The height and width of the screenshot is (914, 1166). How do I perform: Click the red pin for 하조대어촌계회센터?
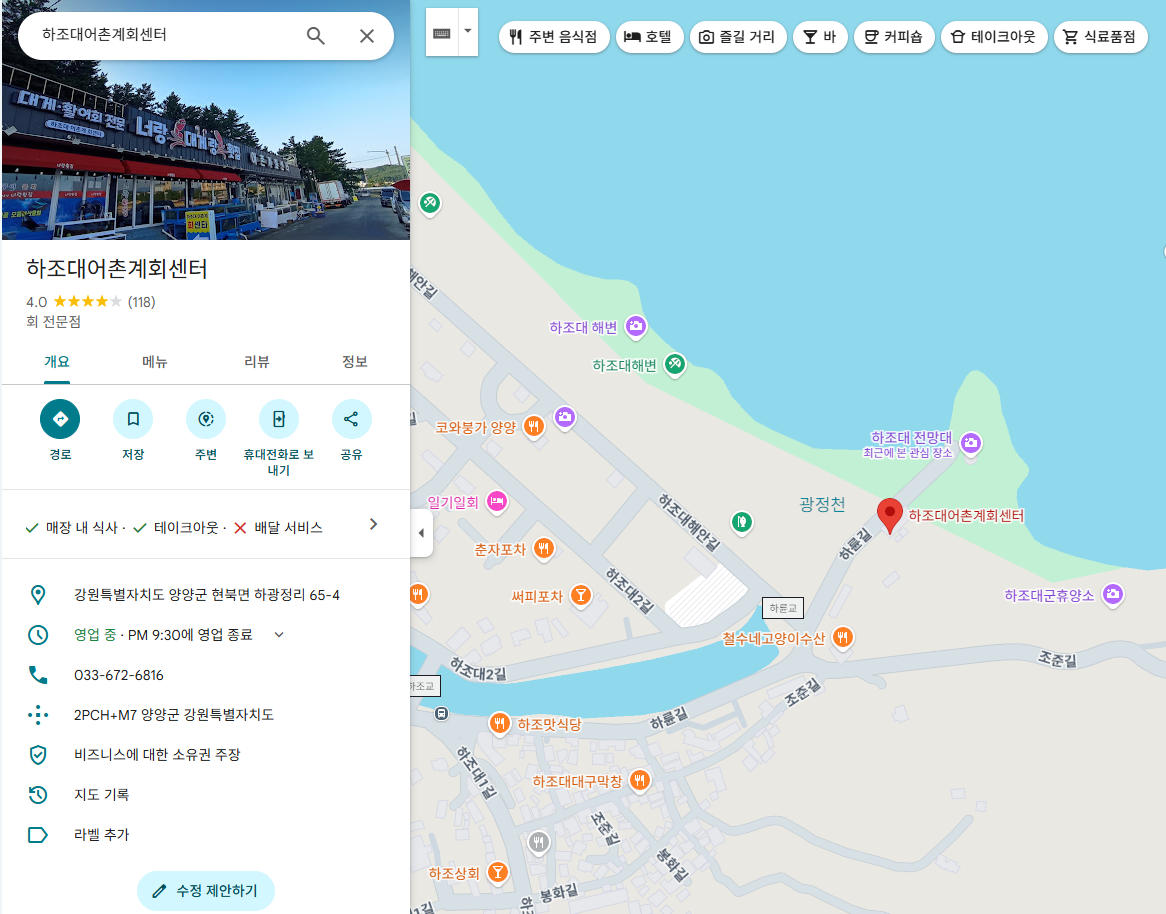pyautogui.click(x=889, y=515)
